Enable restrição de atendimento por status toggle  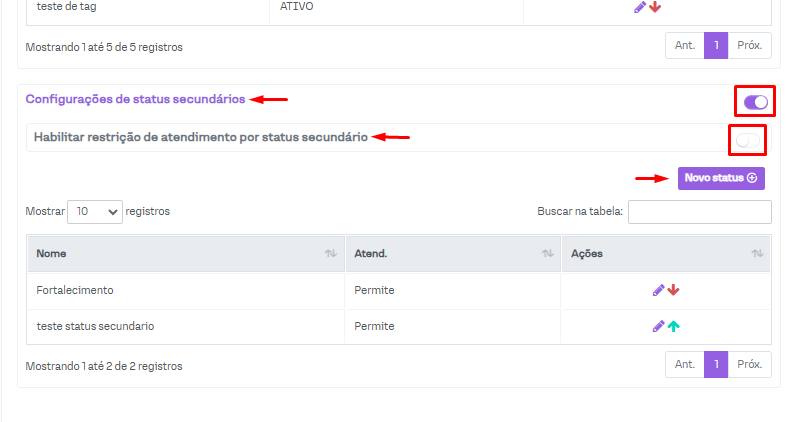747,140
